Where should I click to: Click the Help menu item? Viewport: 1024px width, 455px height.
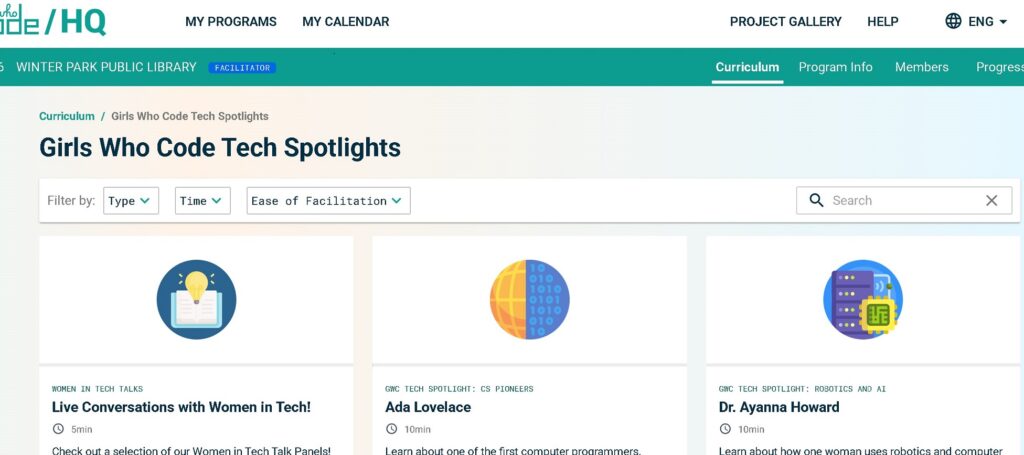click(x=883, y=21)
